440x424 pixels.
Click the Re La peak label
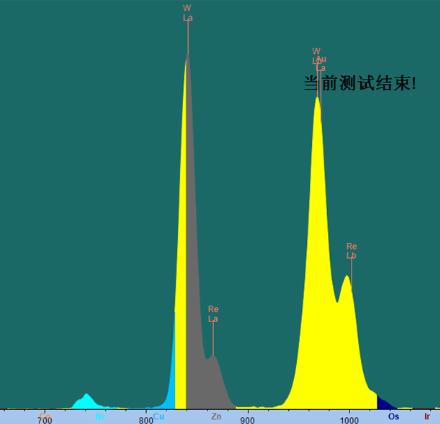pyautogui.click(x=213, y=314)
